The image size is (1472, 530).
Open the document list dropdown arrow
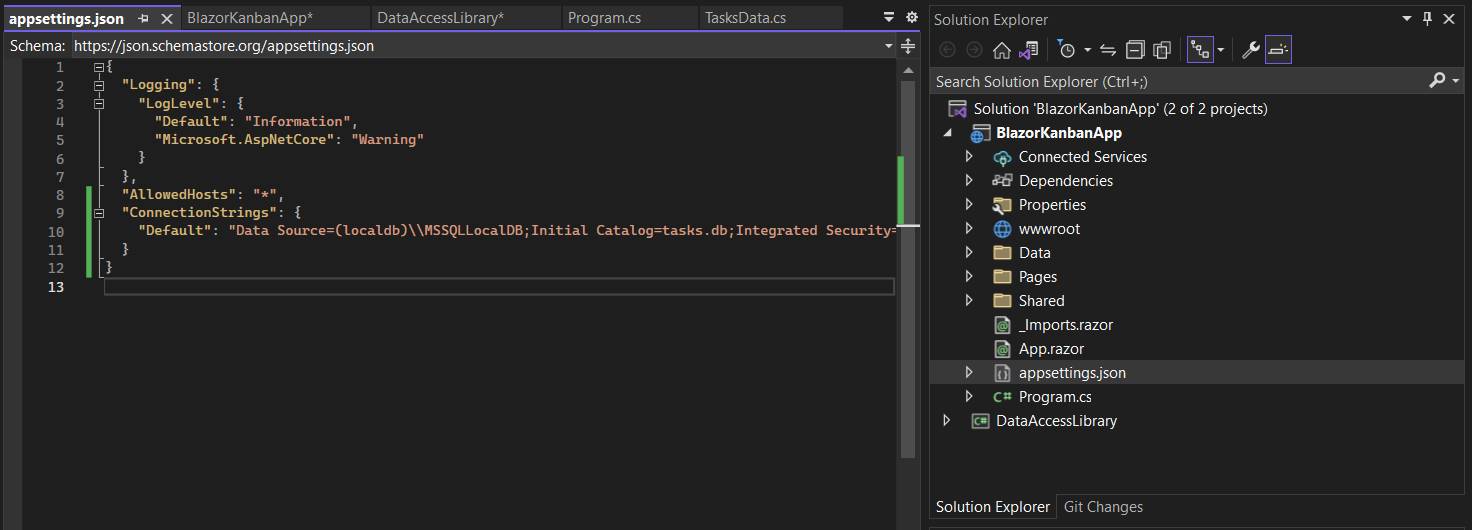pos(890,17)
